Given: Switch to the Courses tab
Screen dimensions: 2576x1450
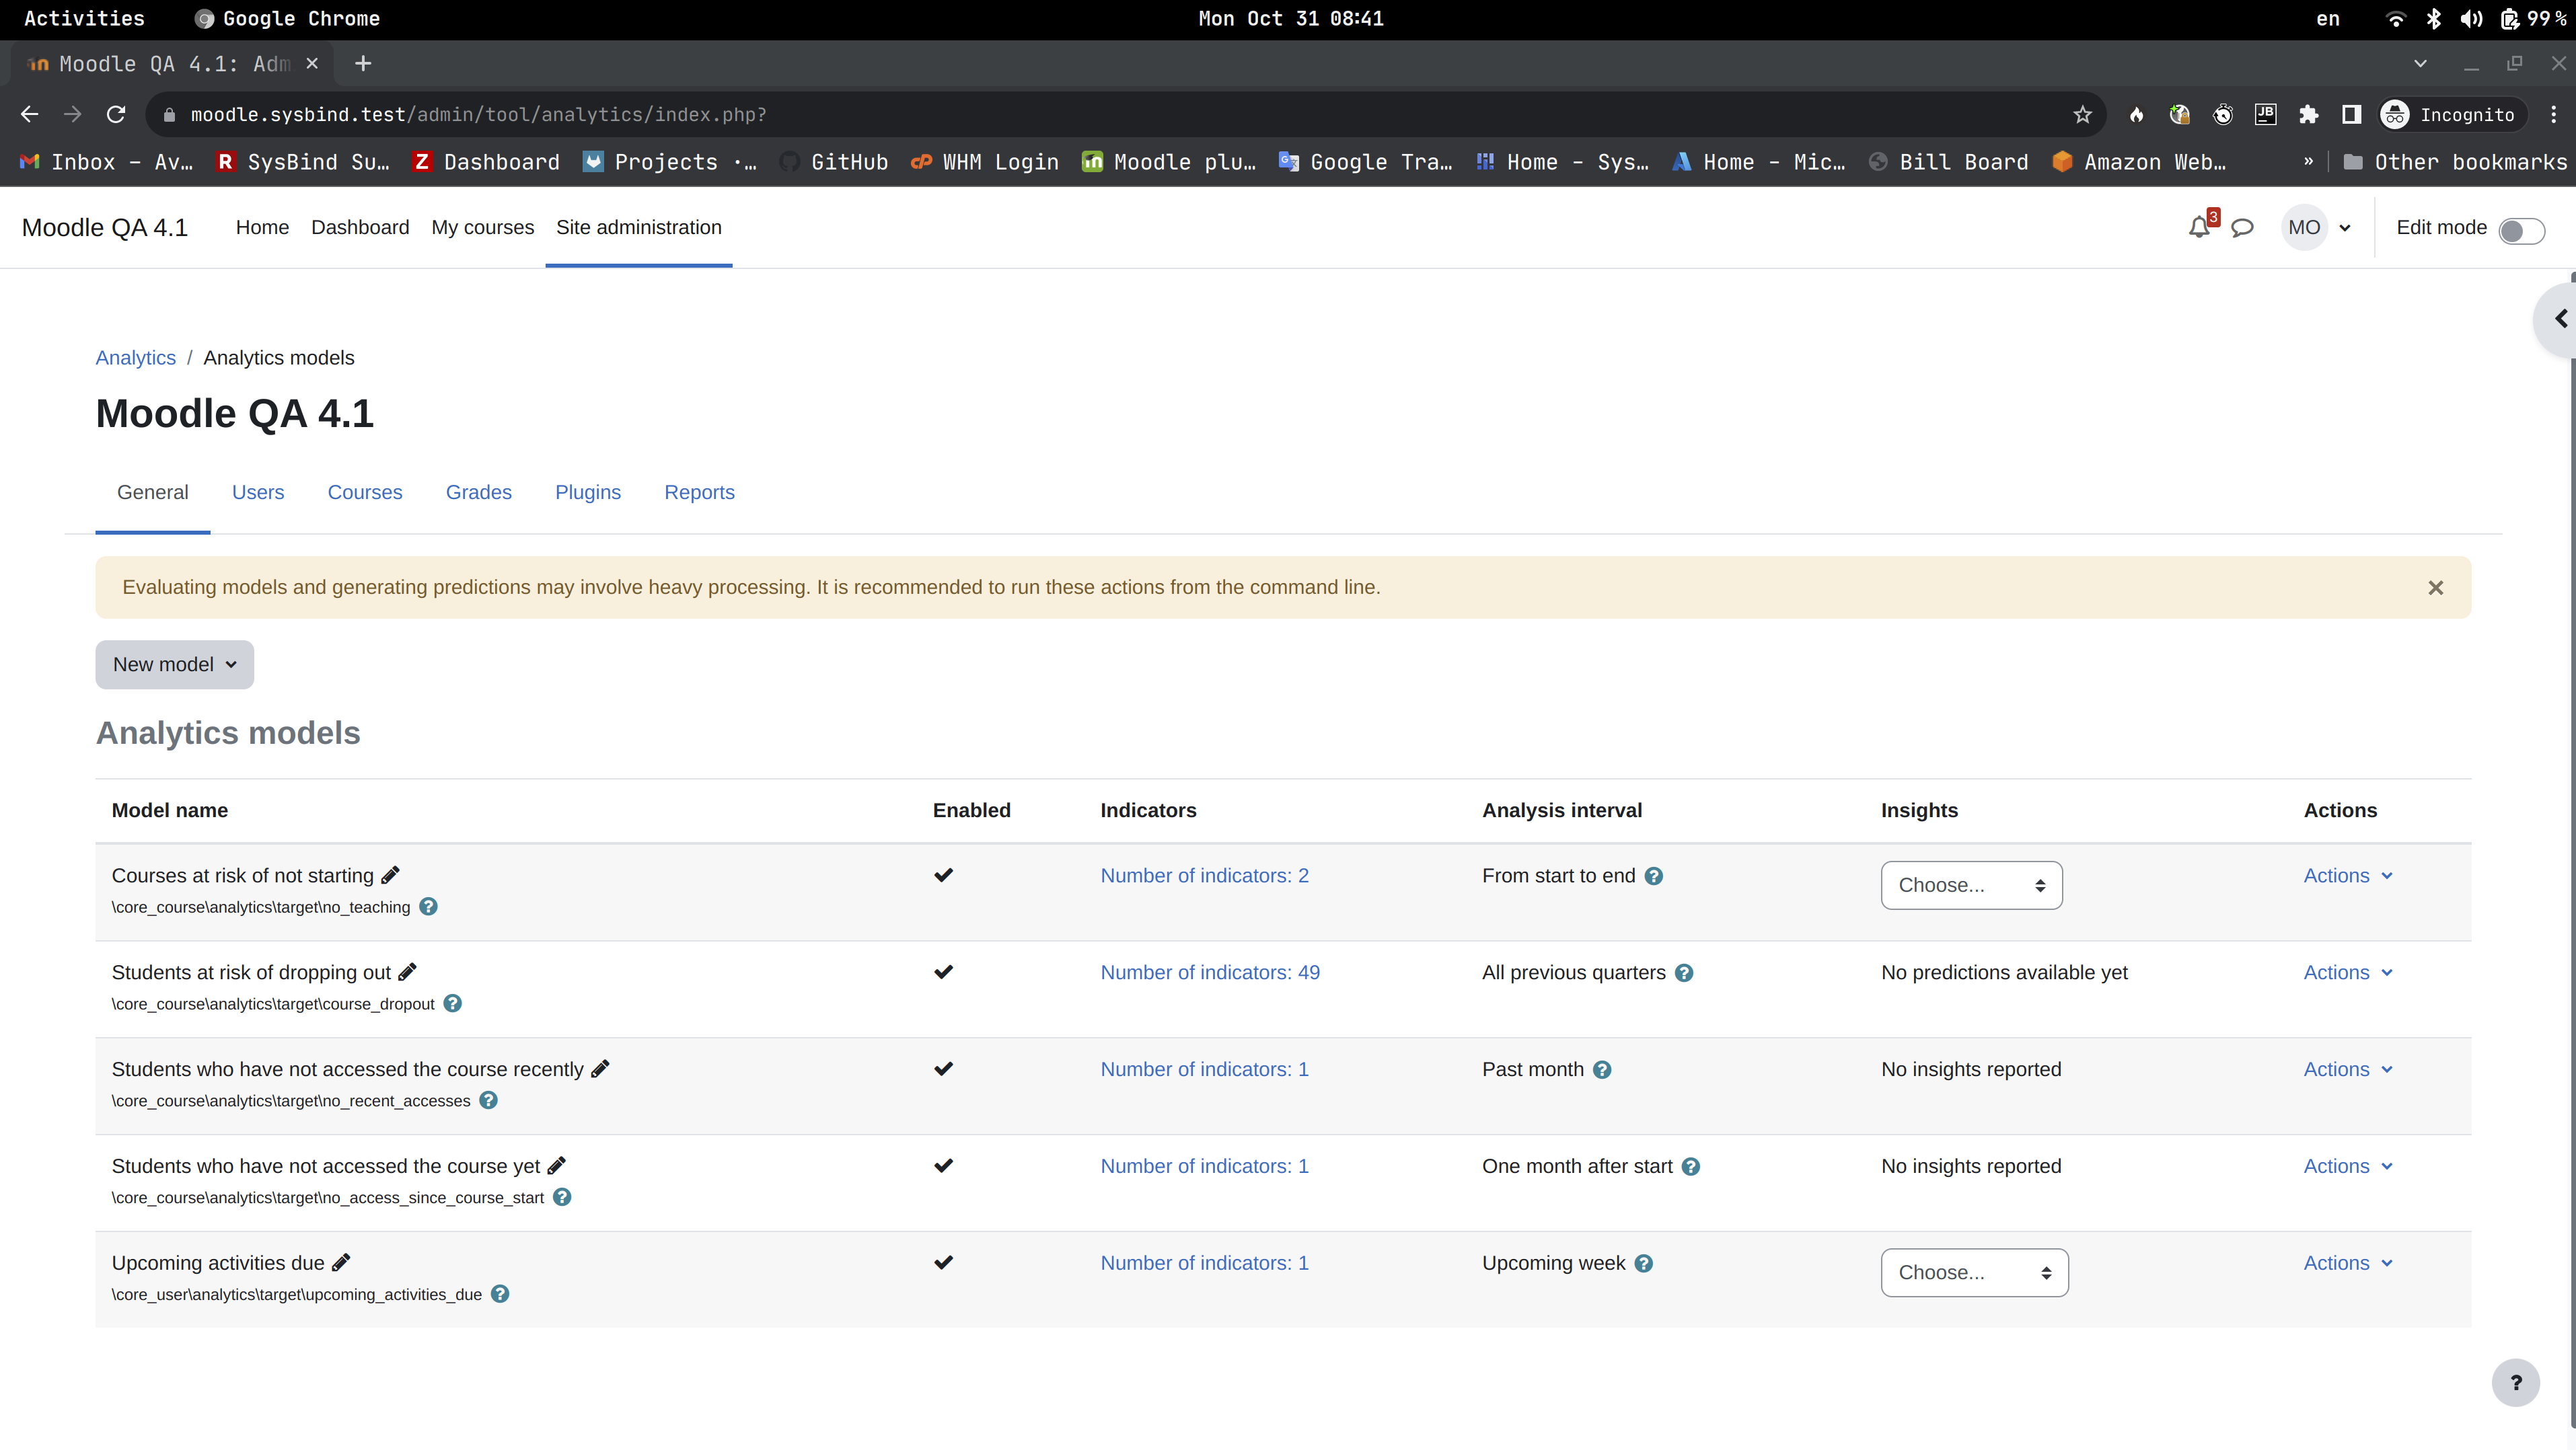Looking at the screenshot, I should coord(365,493).
